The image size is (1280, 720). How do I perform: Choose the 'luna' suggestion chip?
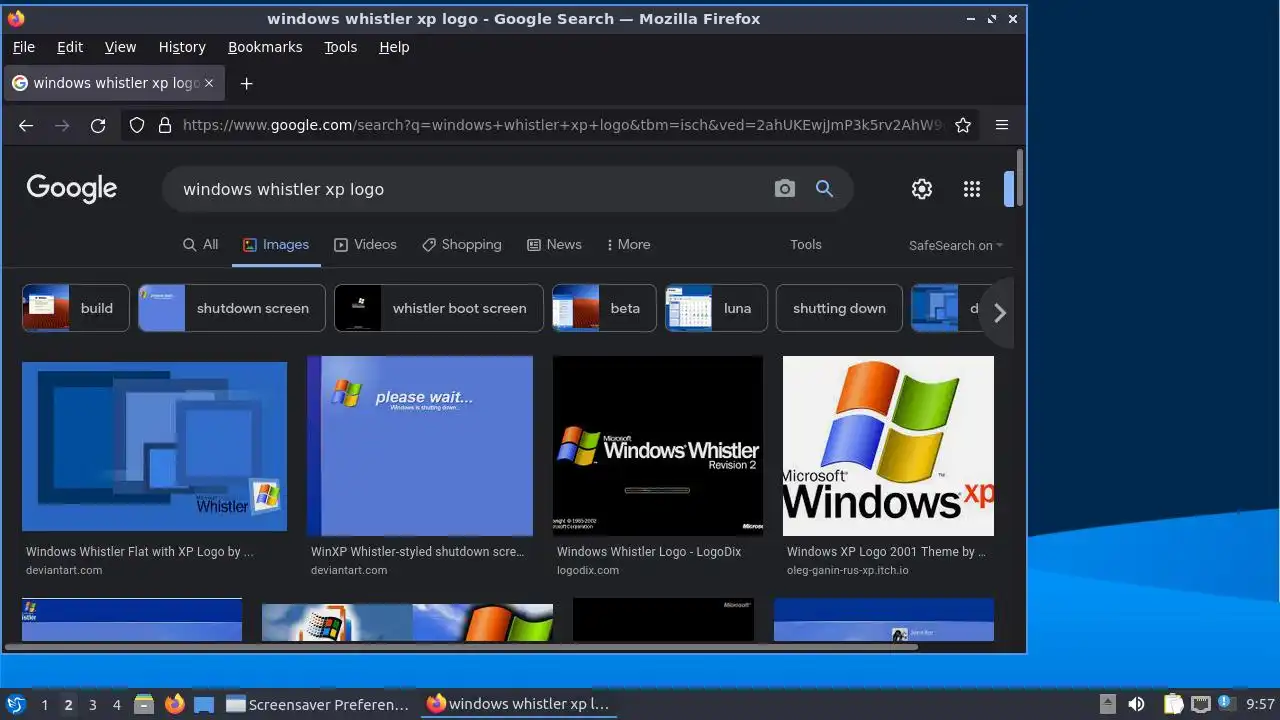716,308
